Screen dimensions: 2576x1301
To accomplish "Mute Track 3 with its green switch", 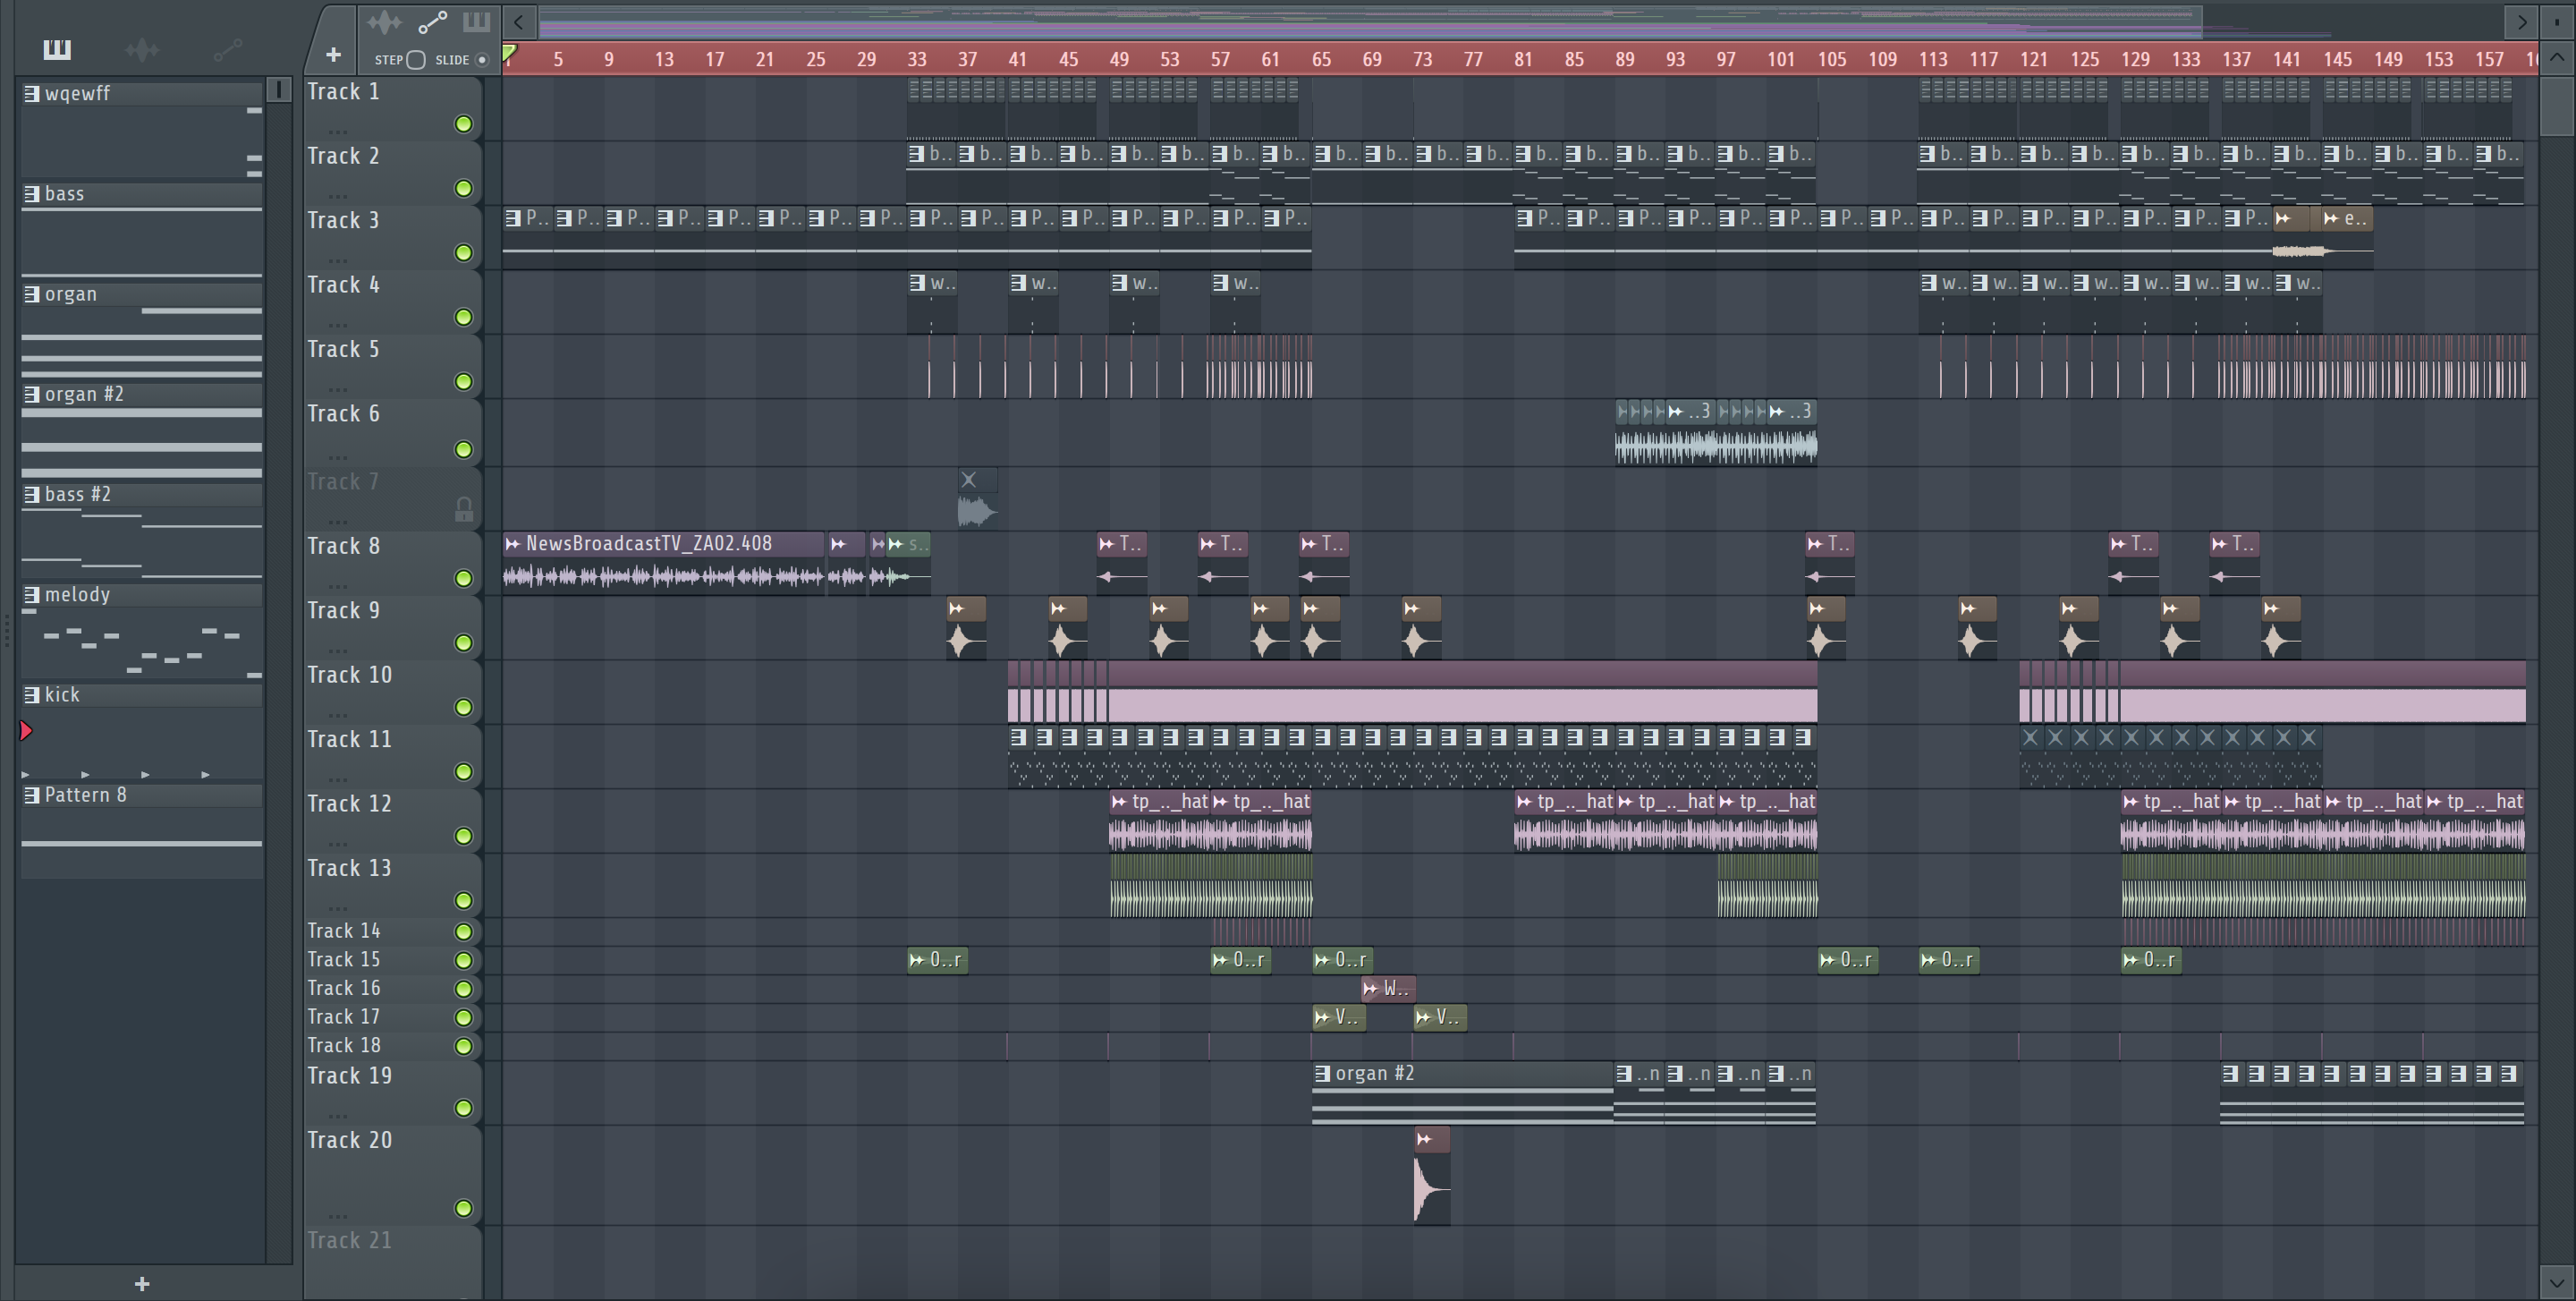I will coord(464,253).
